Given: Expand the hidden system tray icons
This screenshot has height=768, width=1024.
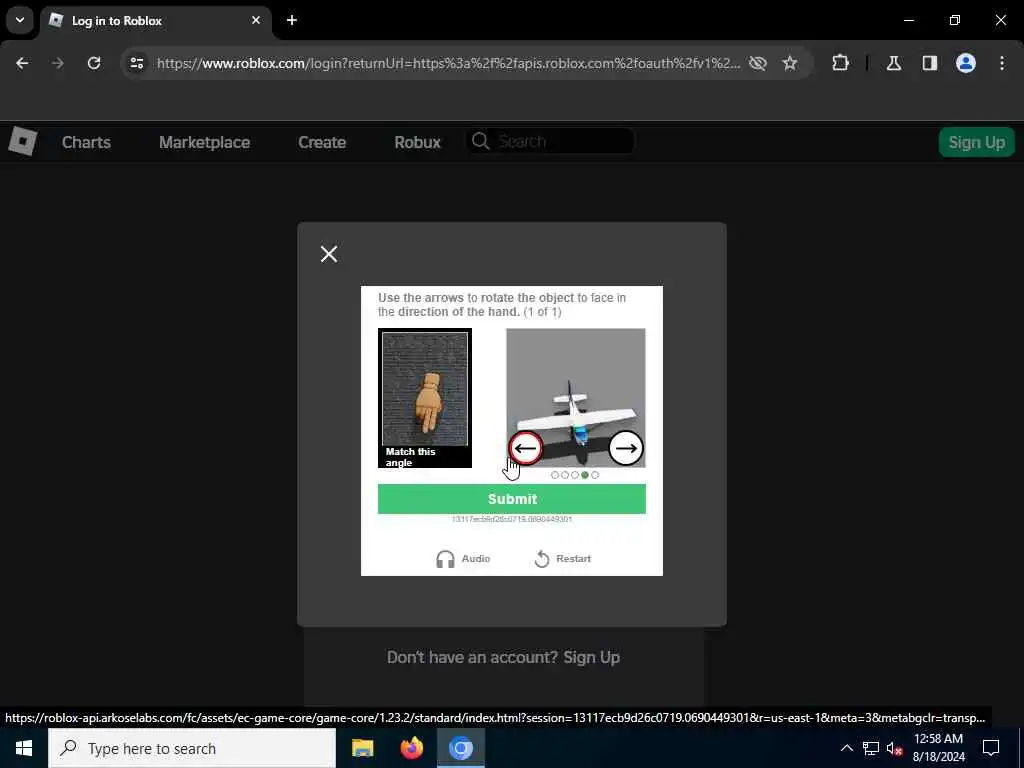Looking at the screenshot, I should click(x=846, y=748).
